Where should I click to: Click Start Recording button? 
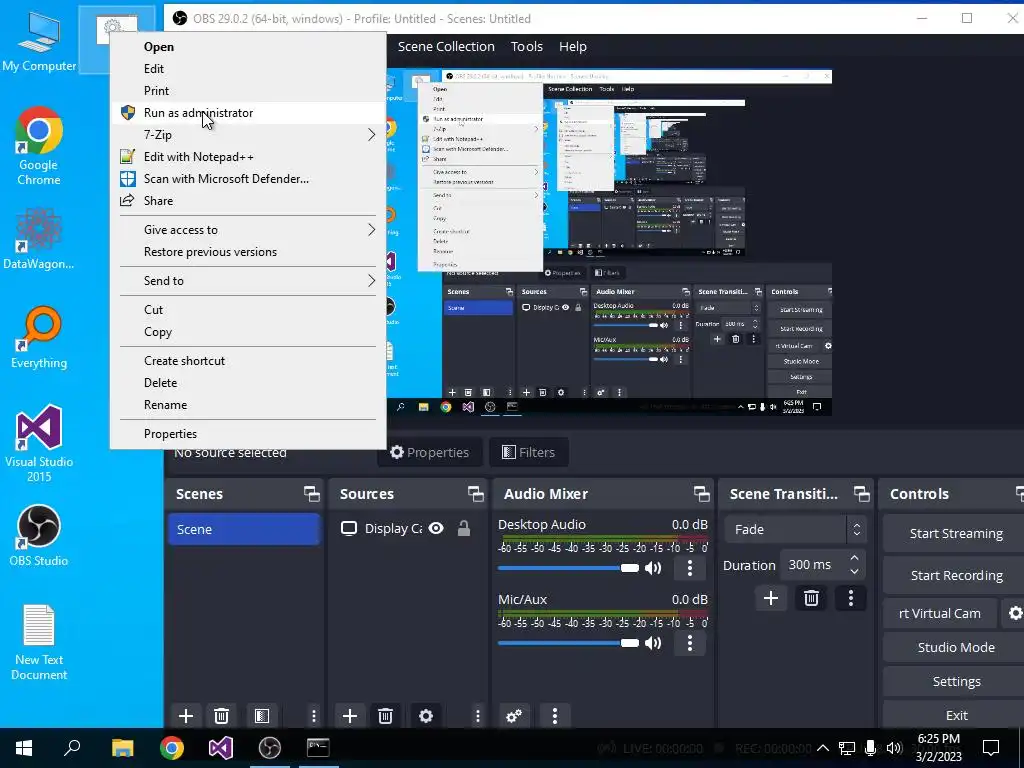(955, 575)
